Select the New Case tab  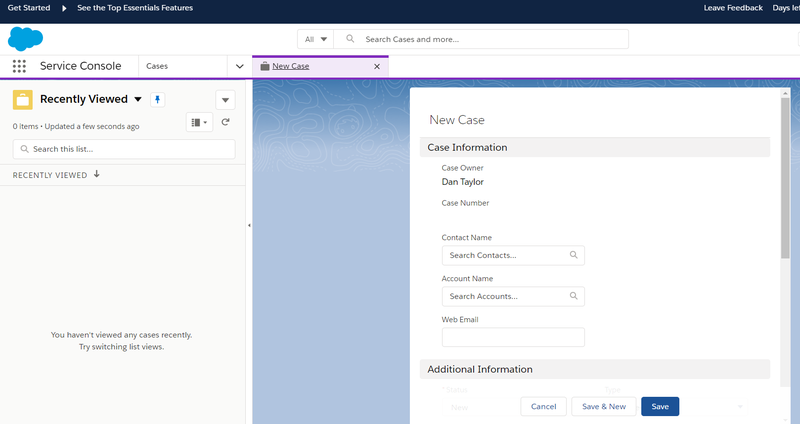320,66
